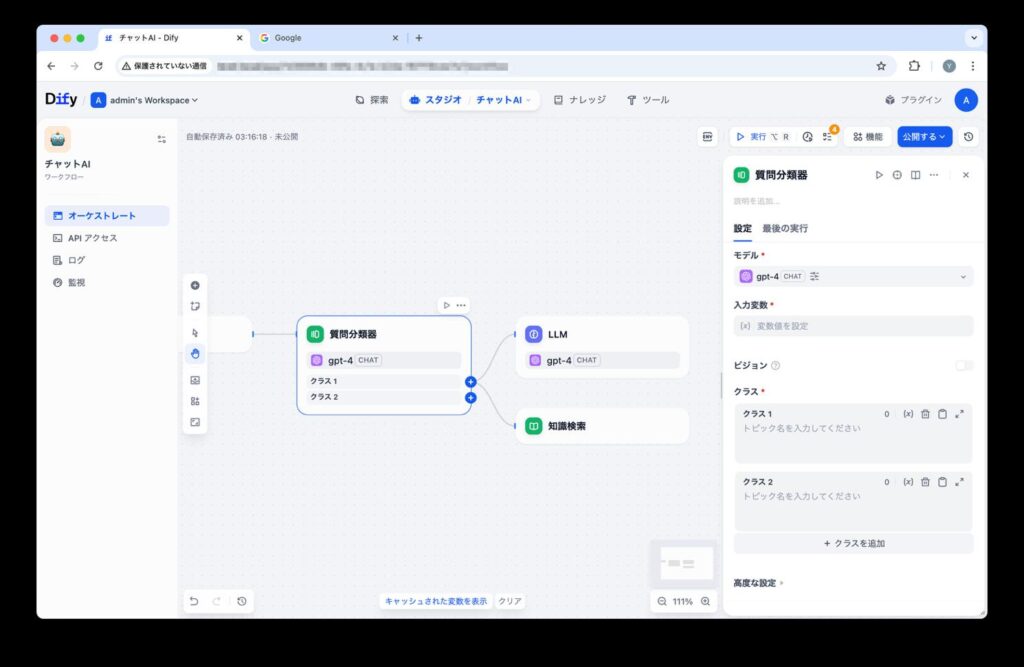Enable the ビジョン toggle in node settings

(x=963, y=365)
